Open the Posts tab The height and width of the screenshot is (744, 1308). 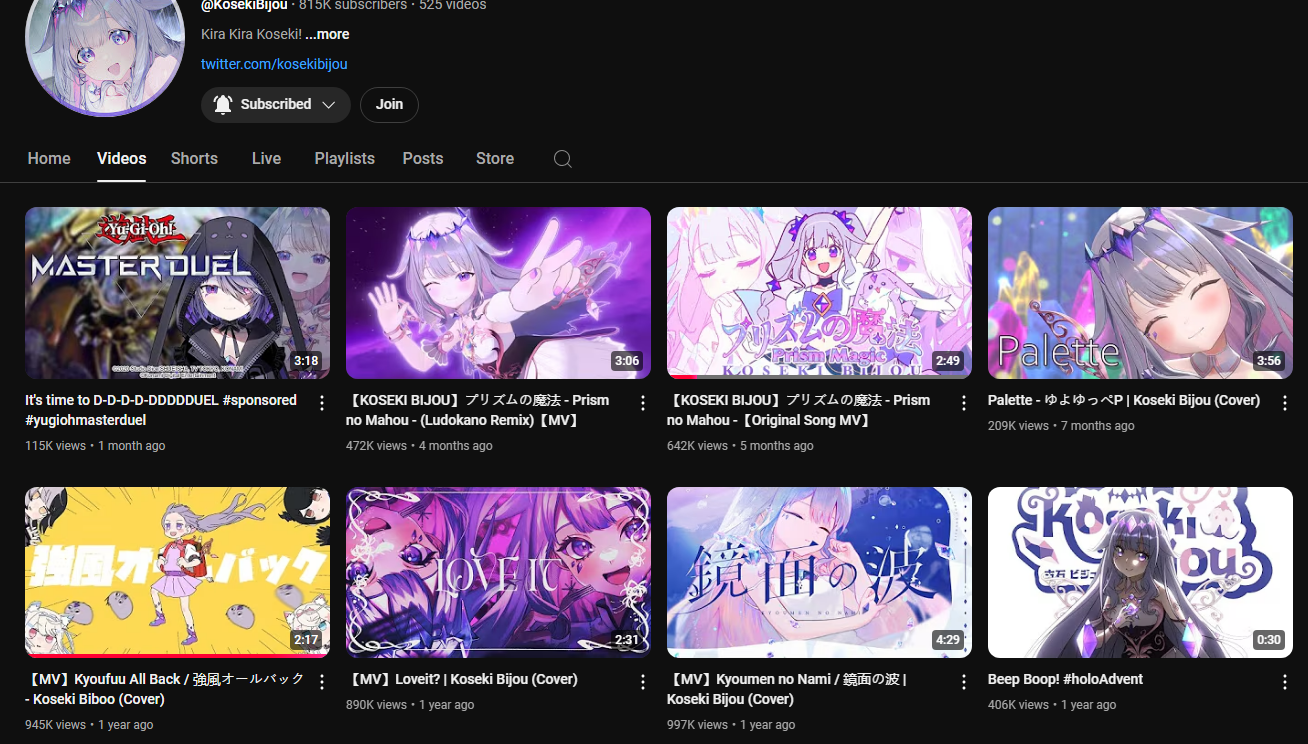click(423, 159)
